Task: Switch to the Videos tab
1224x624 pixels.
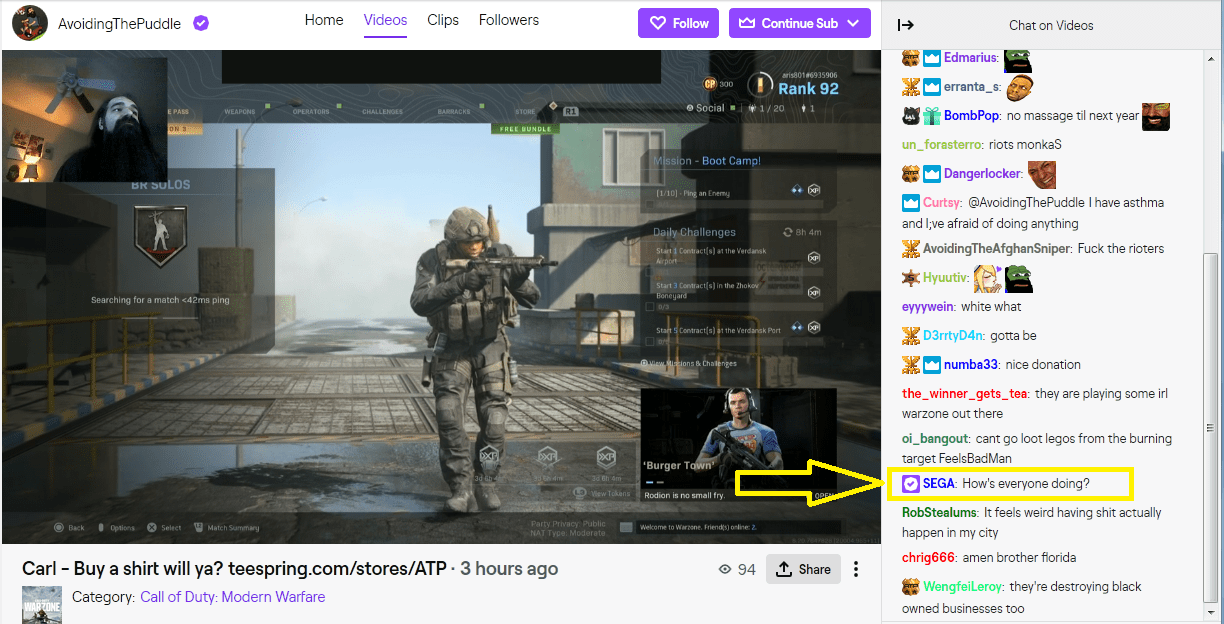Action: click(386, 20)
